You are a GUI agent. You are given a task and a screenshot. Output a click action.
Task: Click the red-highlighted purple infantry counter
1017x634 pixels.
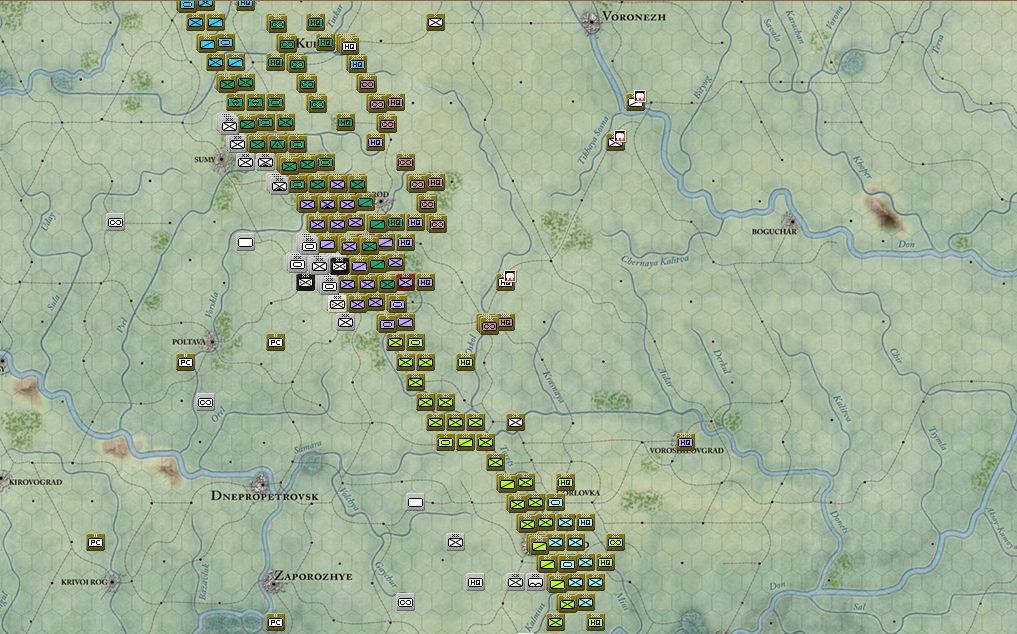[405, 282]
